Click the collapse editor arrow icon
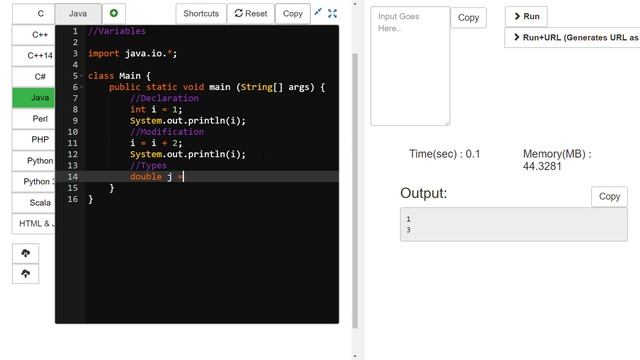 pyautogui.click(x=318, y=12)
